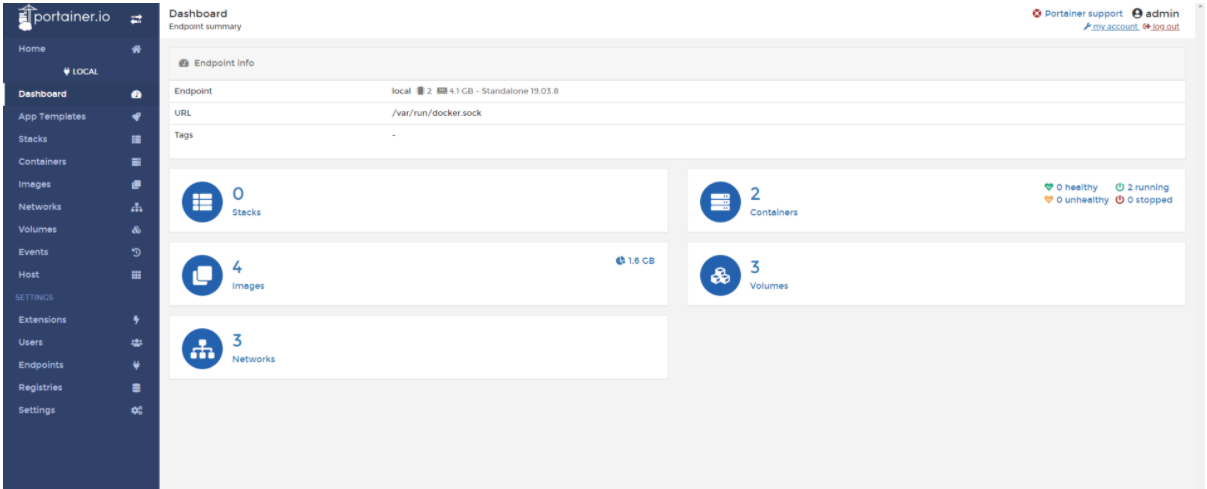This screenshot has height=489, width=1207.
Task: Click the Home house icon
Action: [x=137, y=49]
